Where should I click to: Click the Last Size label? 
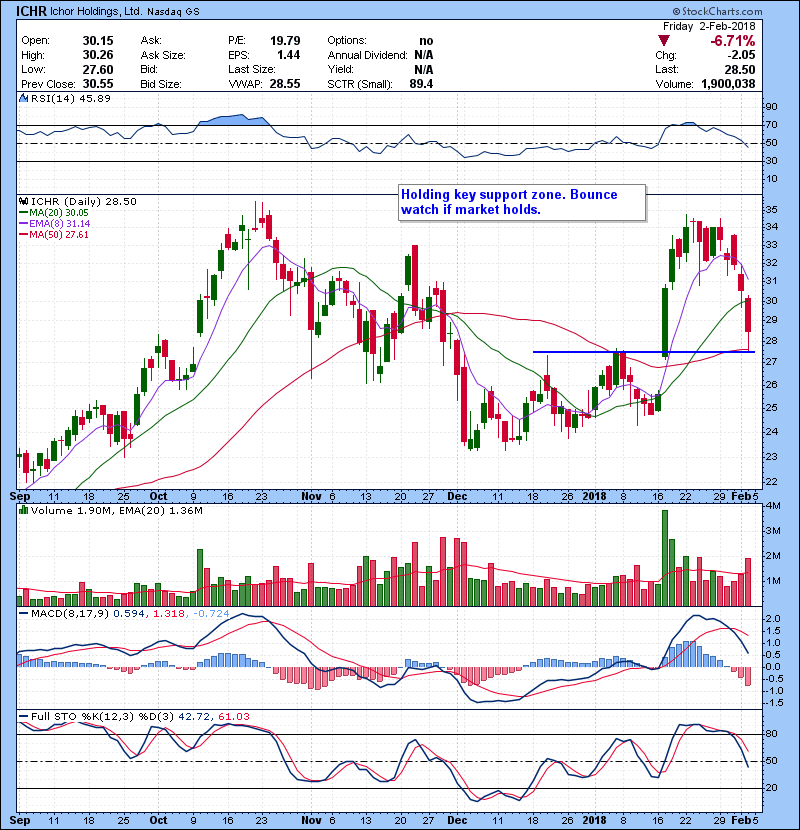[251, 69]
